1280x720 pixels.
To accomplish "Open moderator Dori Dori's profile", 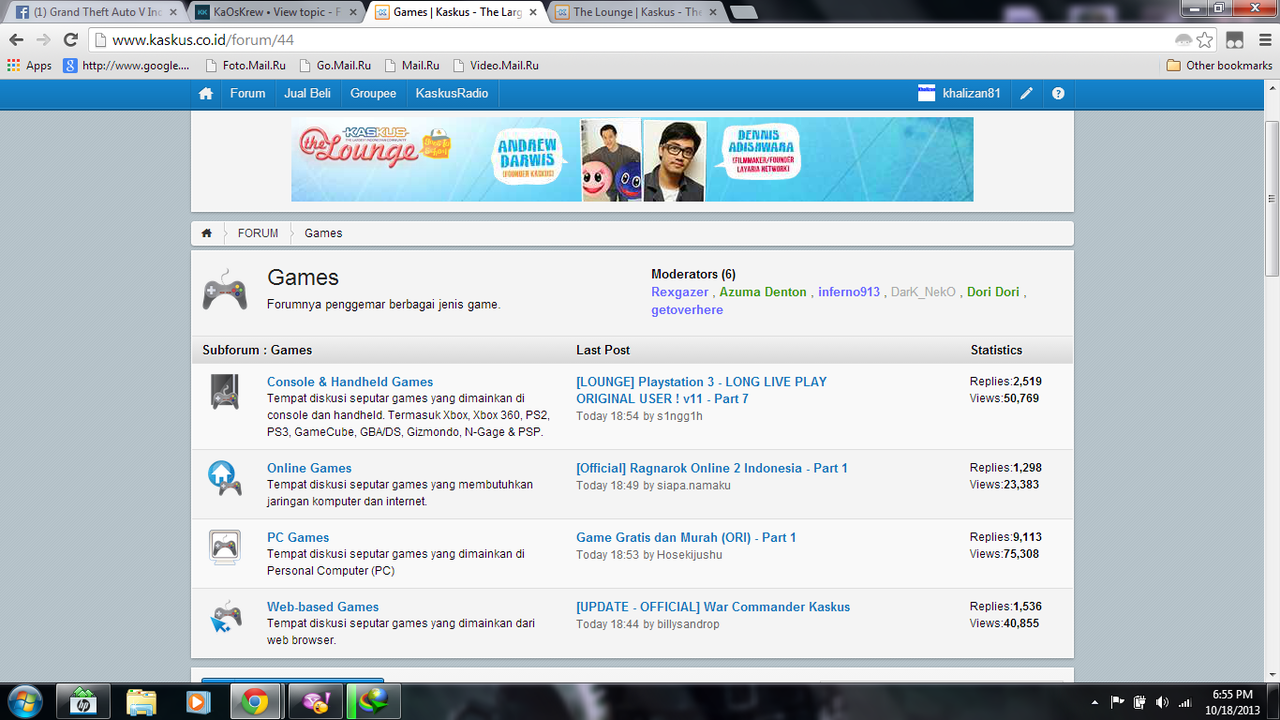I will tap(993, 292).
